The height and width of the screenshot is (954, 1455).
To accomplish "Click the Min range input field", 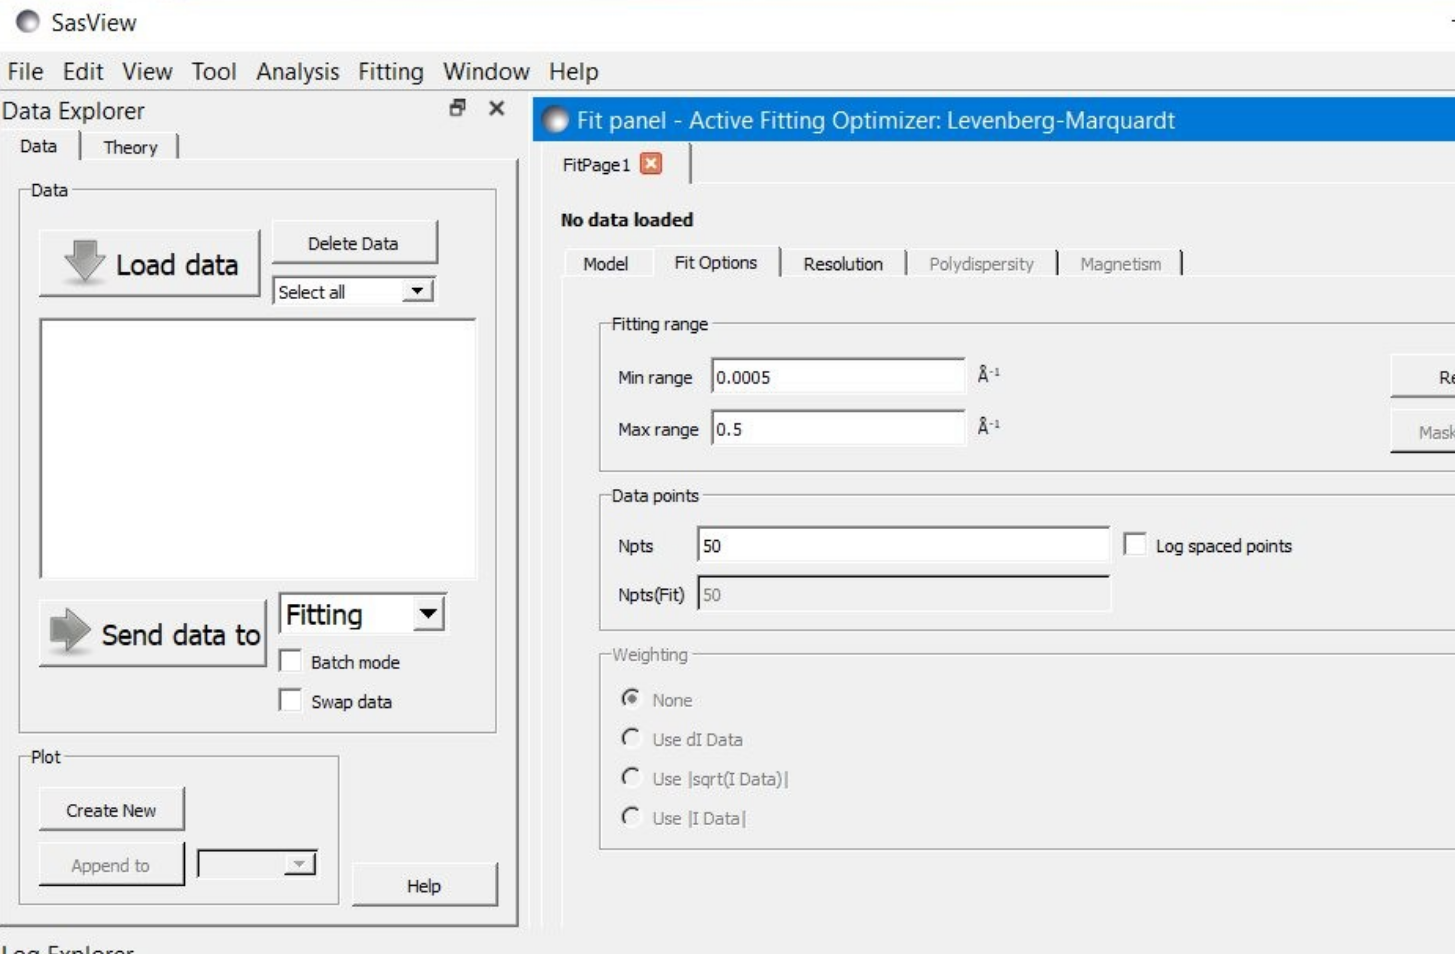I will pyautogui.click(x=835, y=377).
